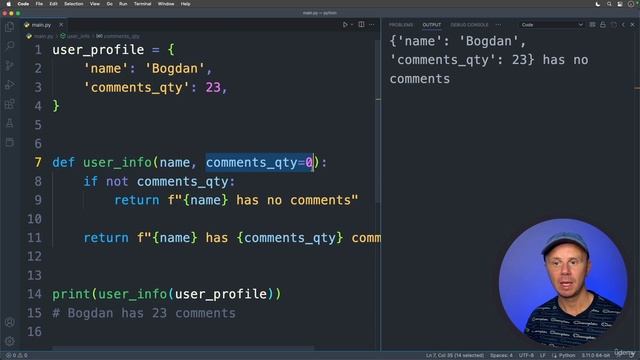The image size is (640, 360).
Task: Open macOS Control Center icon
Action: [x=620, y=4]
